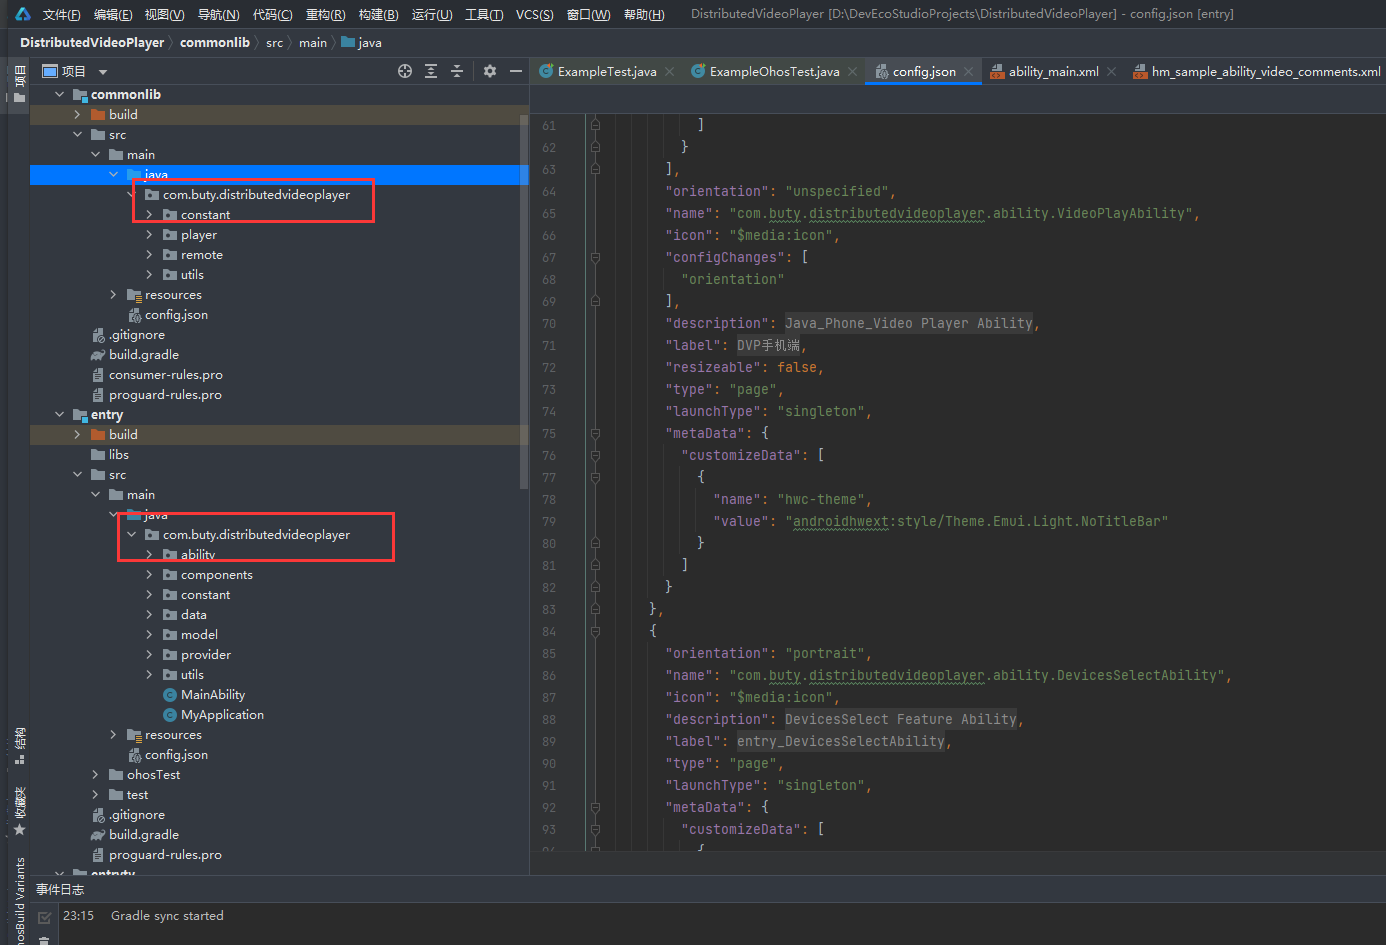Open the 视图(V) menu
1386x945 pixels.
(164, 14)
